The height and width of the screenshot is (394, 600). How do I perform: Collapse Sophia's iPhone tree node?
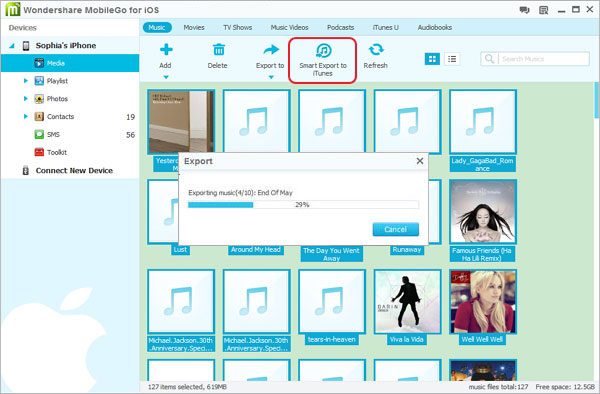12,46
